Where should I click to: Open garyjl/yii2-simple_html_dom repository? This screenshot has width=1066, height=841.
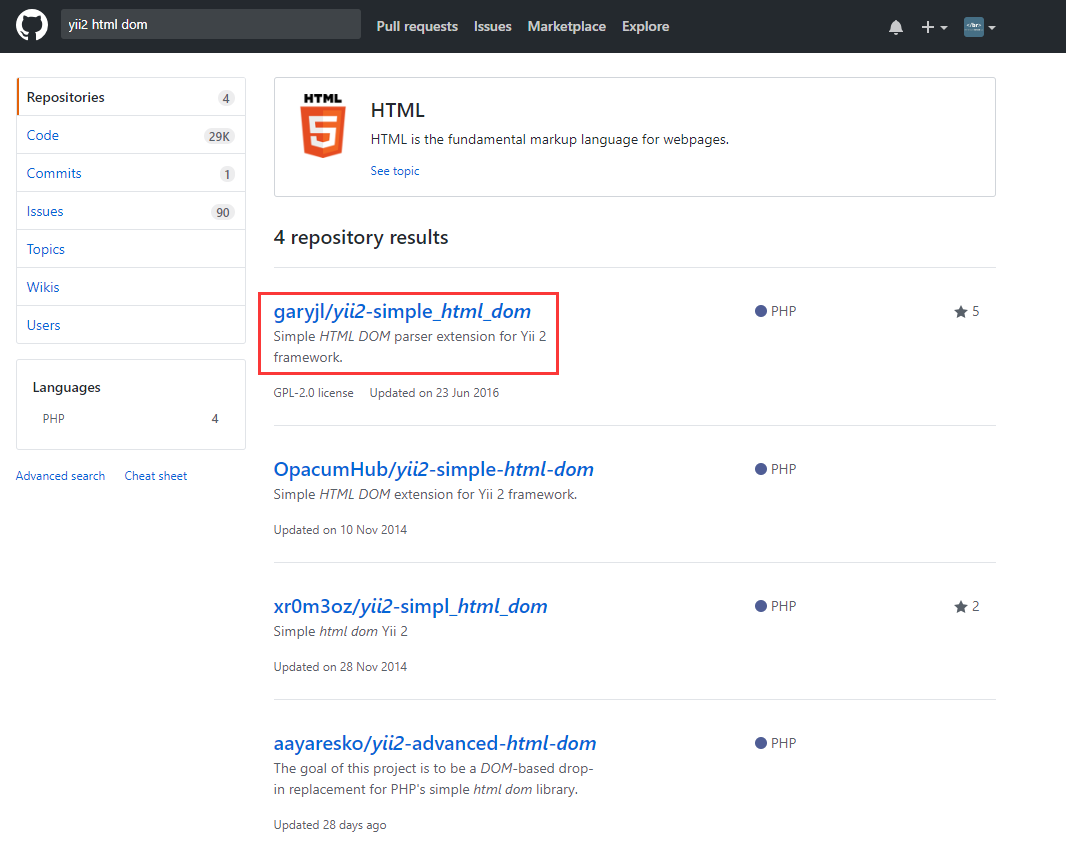pyautogui.click(x=402, y=311)
